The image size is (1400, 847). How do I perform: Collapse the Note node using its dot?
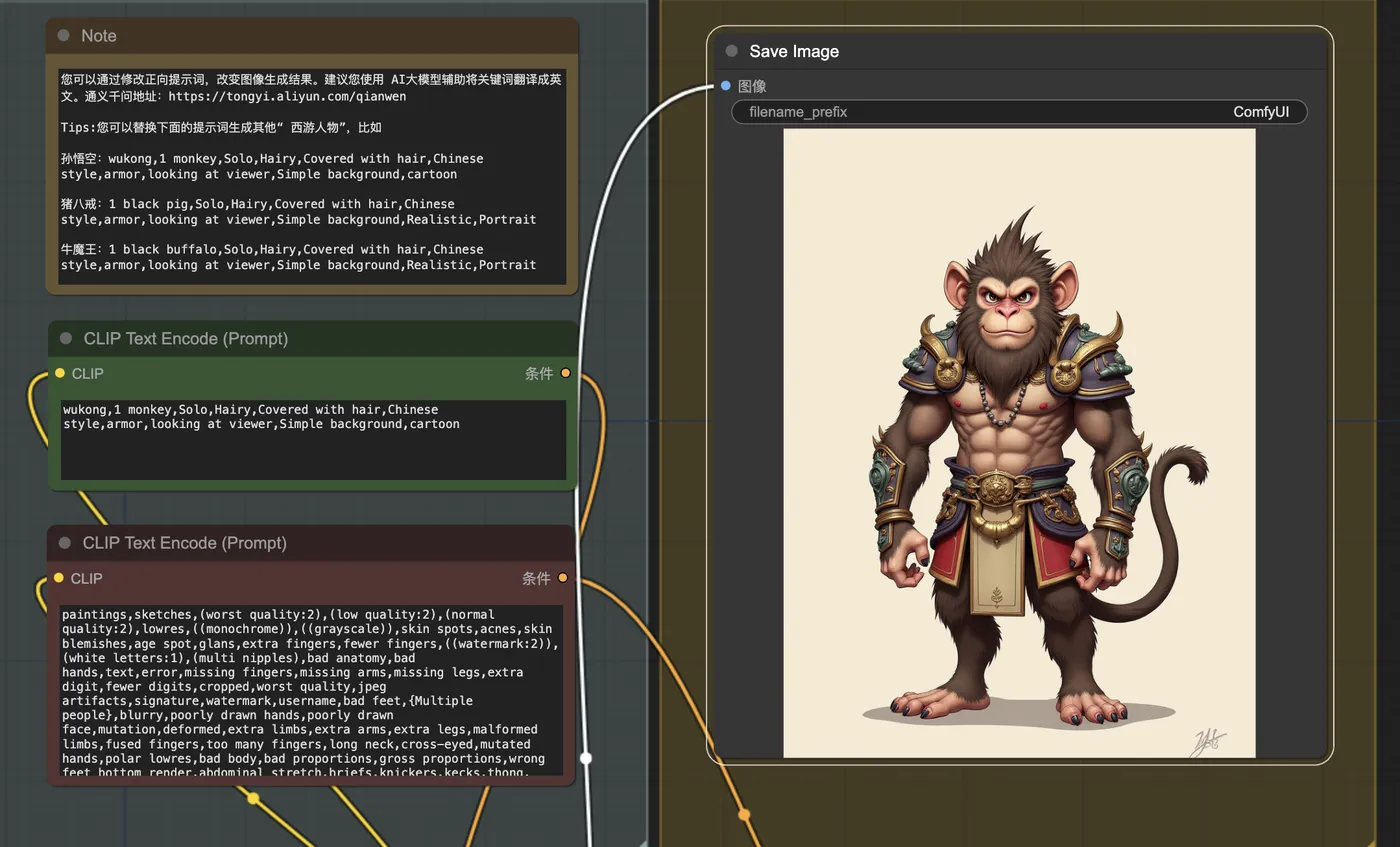coord(64,35)
